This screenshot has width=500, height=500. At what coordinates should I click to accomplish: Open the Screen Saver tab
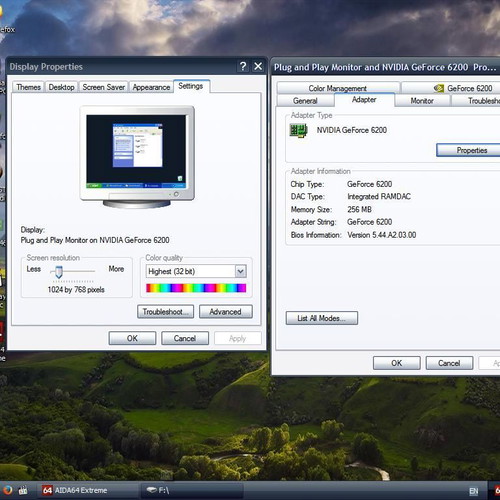pos(104,87)
